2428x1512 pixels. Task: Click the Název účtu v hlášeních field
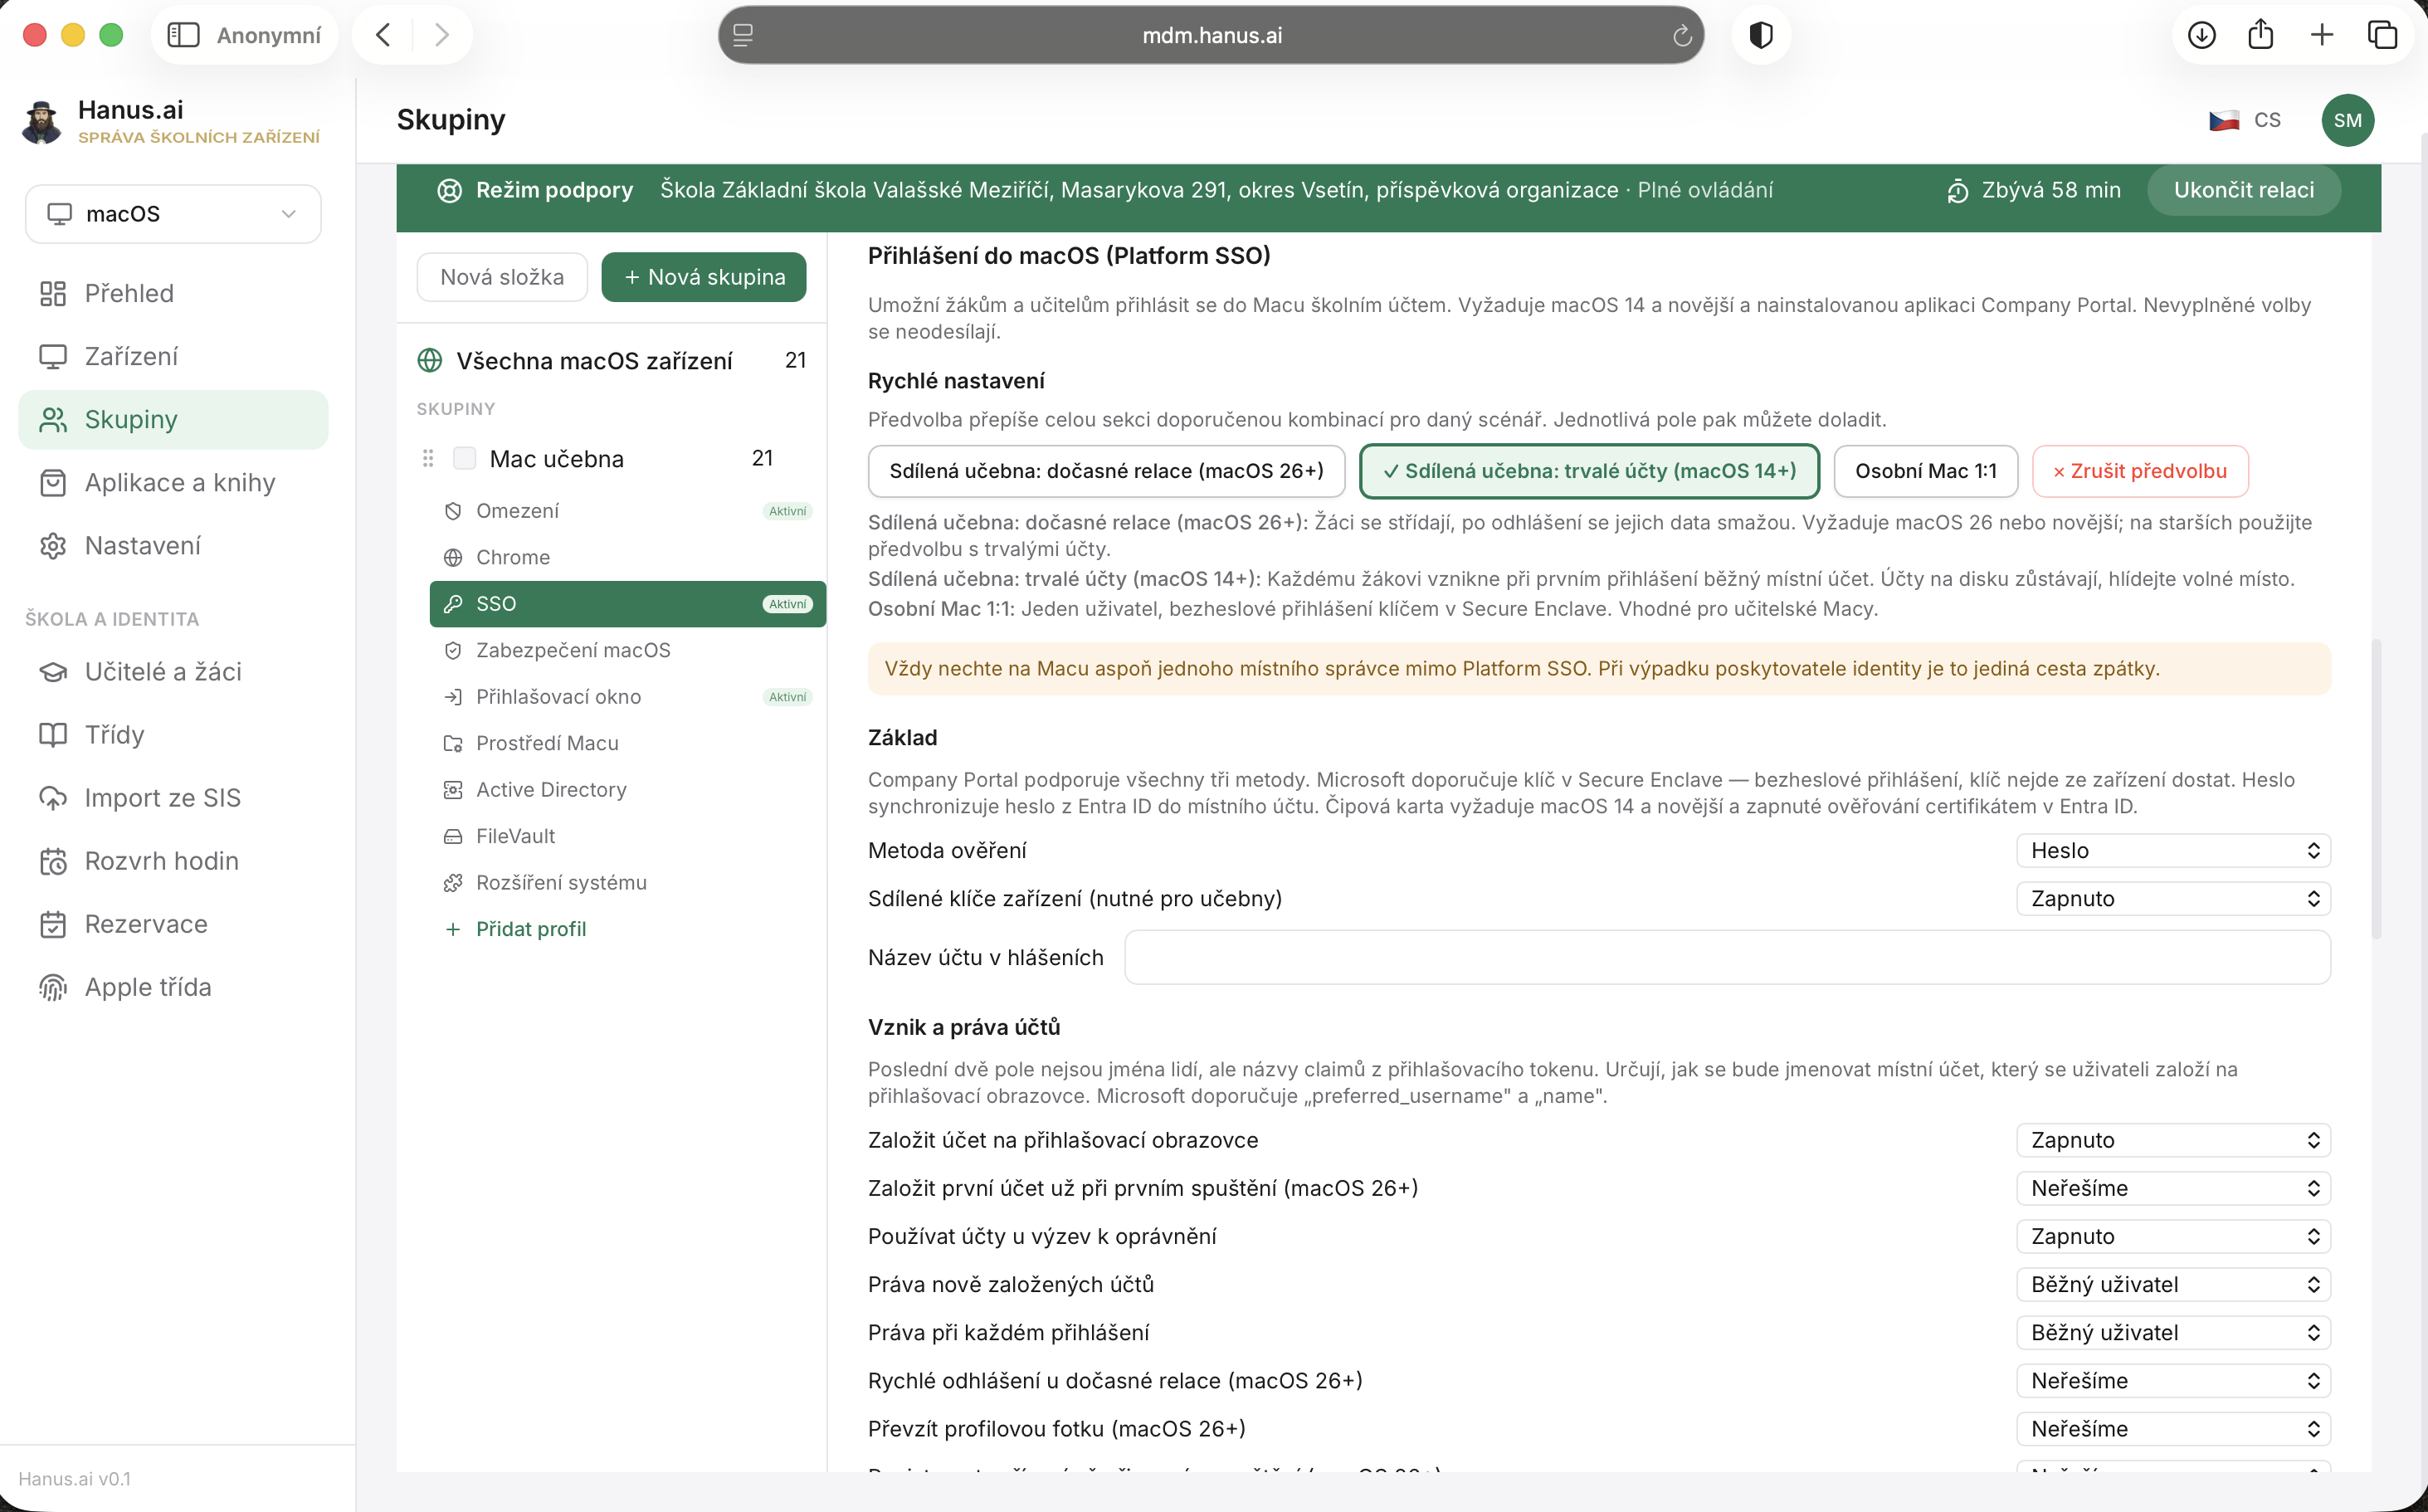pyautogui.click(x=1727, y=957)
